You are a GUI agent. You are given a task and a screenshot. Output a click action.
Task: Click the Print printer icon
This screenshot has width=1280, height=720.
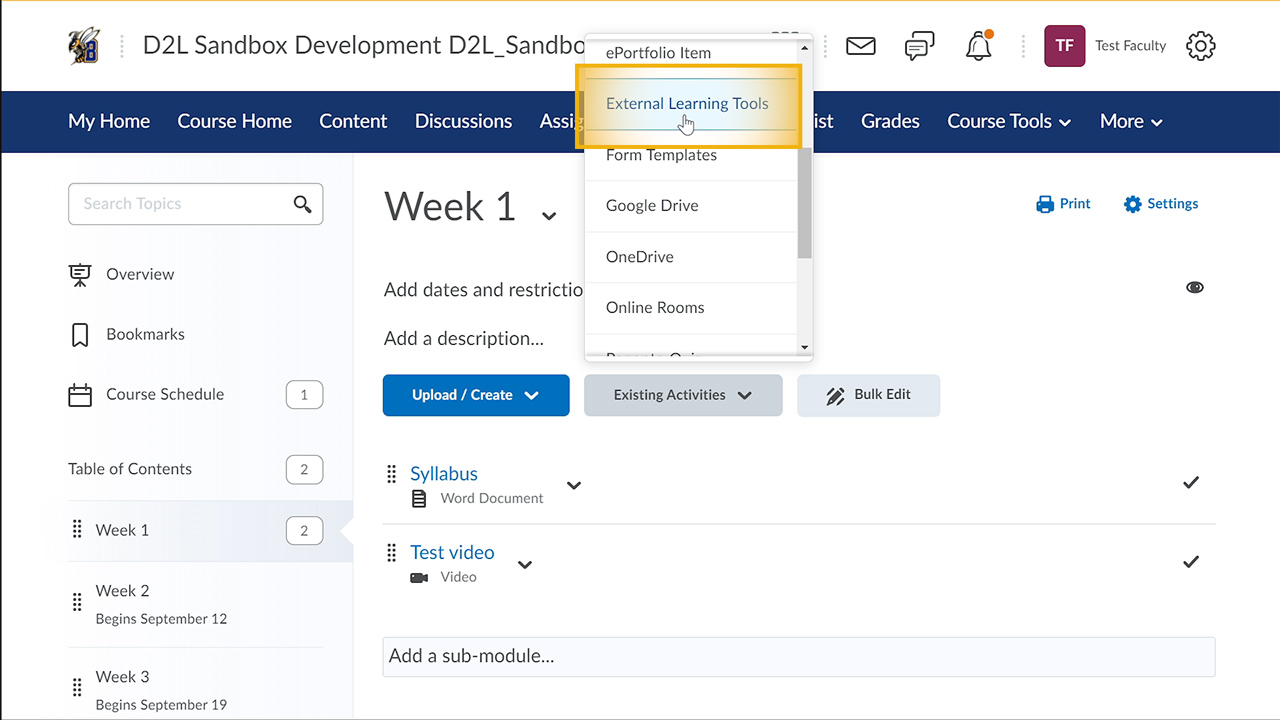pyautogui.click(x=1045, y=204)
